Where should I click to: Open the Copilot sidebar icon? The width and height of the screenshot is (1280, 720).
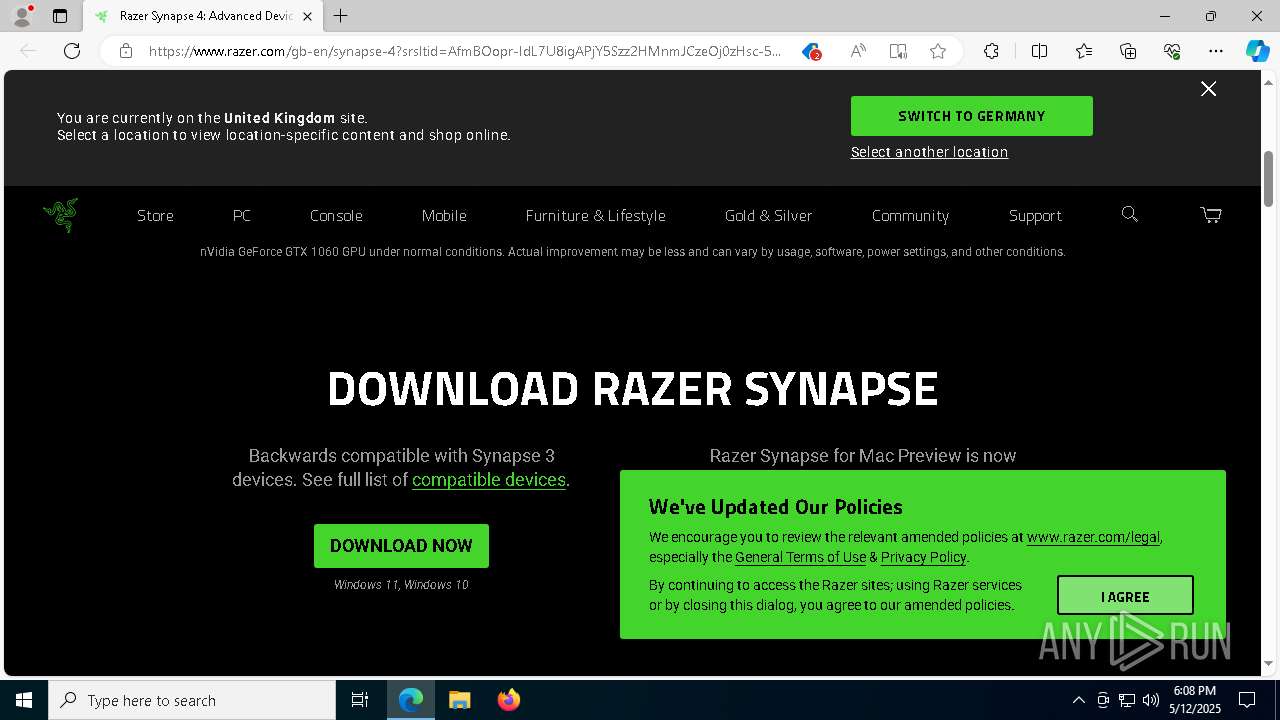1257,51
